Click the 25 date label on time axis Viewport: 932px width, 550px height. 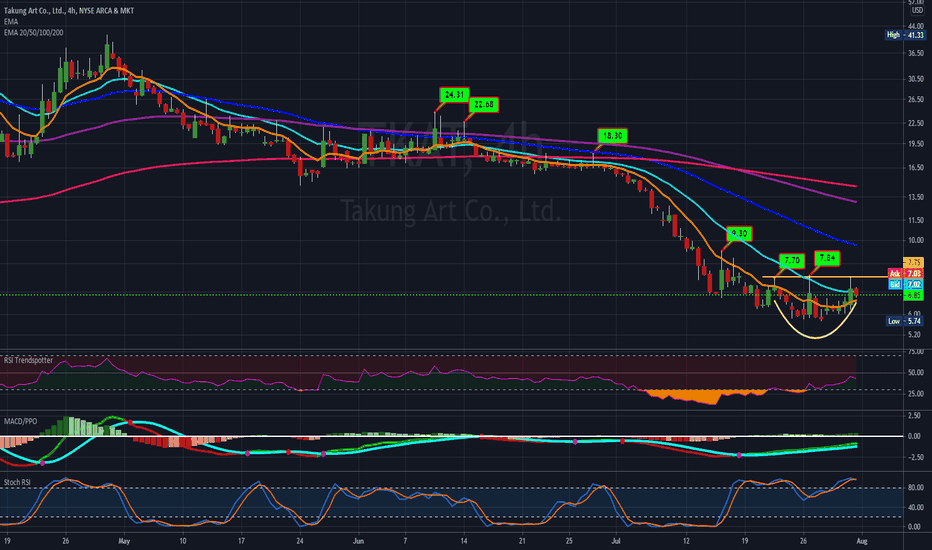click(x=569, y=541)
